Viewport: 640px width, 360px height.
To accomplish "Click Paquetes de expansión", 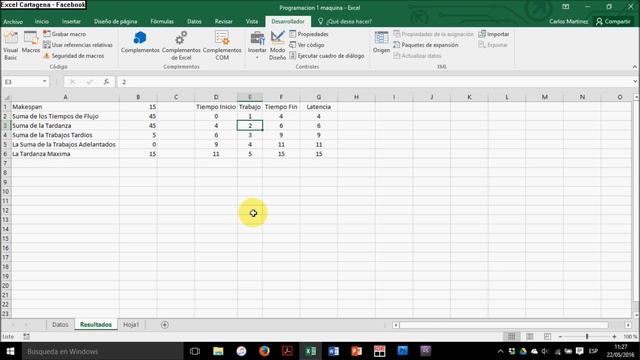I will click(x=426, y=45).
